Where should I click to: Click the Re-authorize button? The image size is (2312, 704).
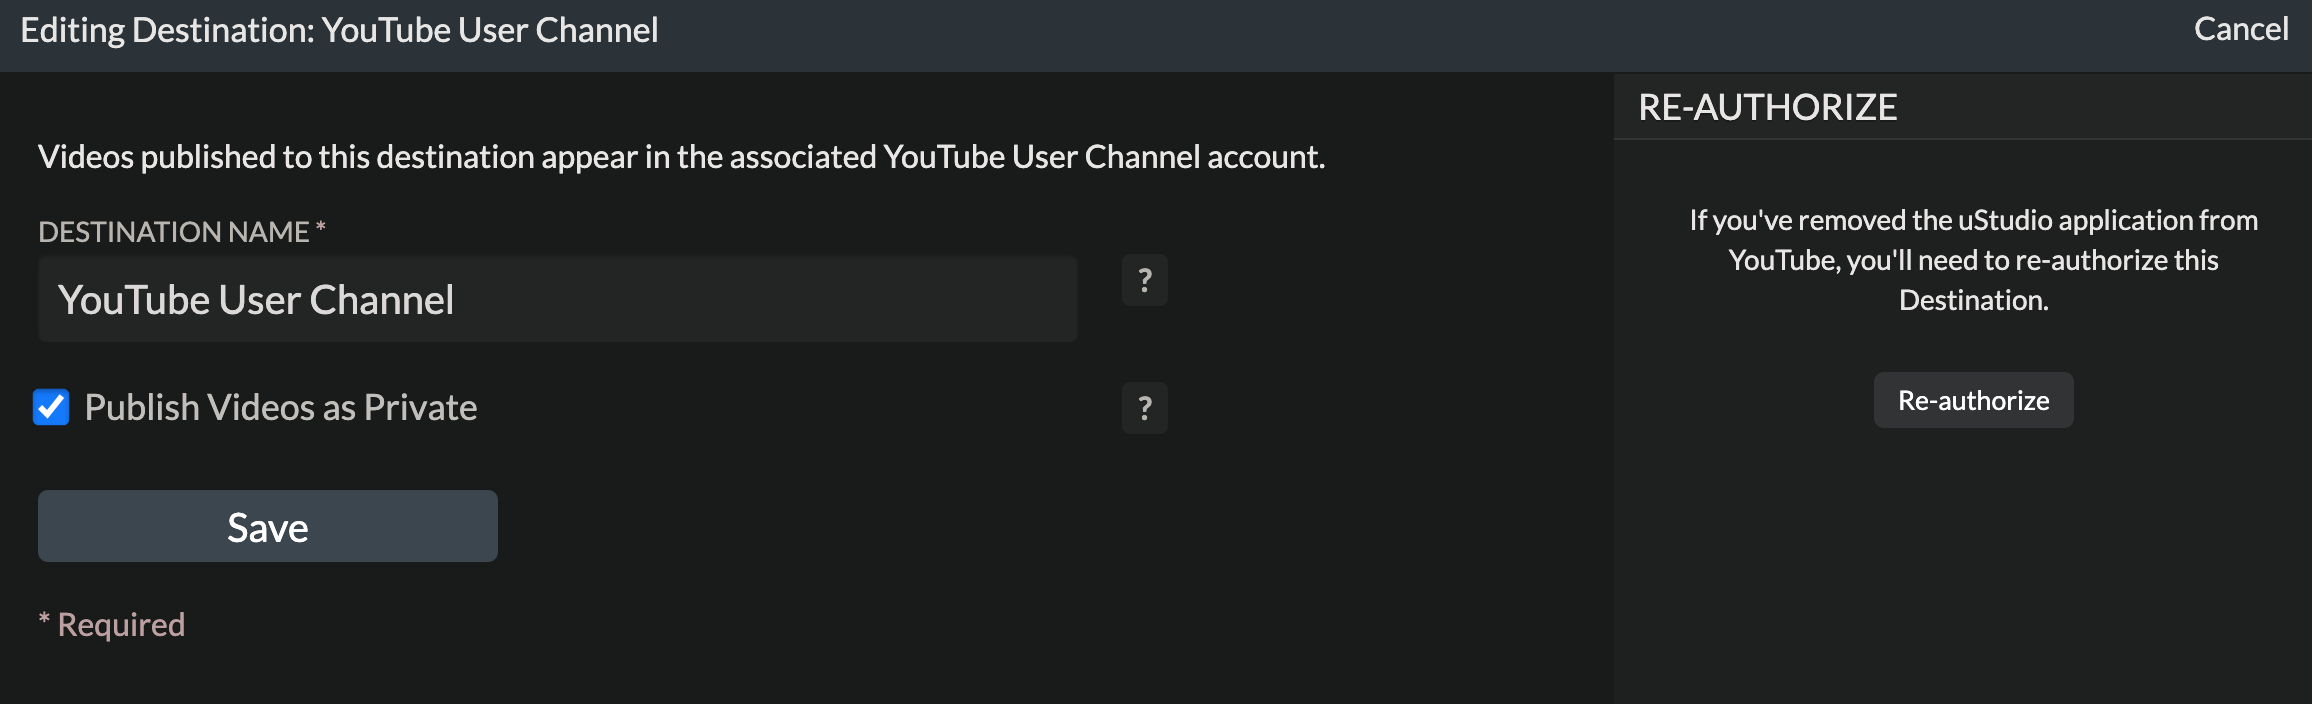click(1973, 401)
